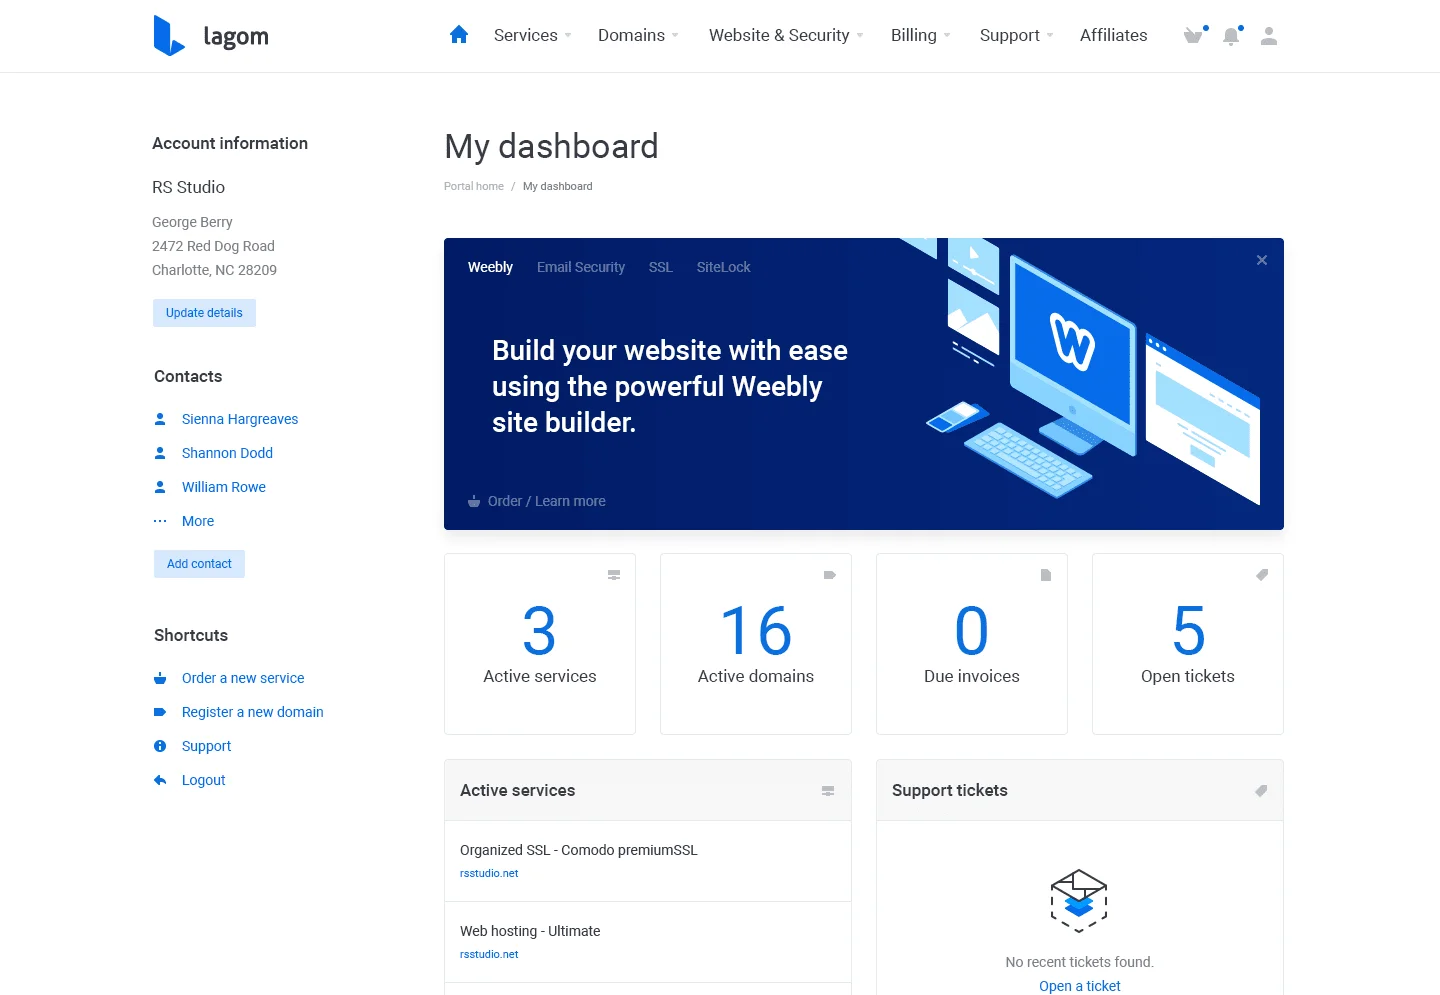Open the user account icon
1440x995 pixels.
[x=1269, y=36]
